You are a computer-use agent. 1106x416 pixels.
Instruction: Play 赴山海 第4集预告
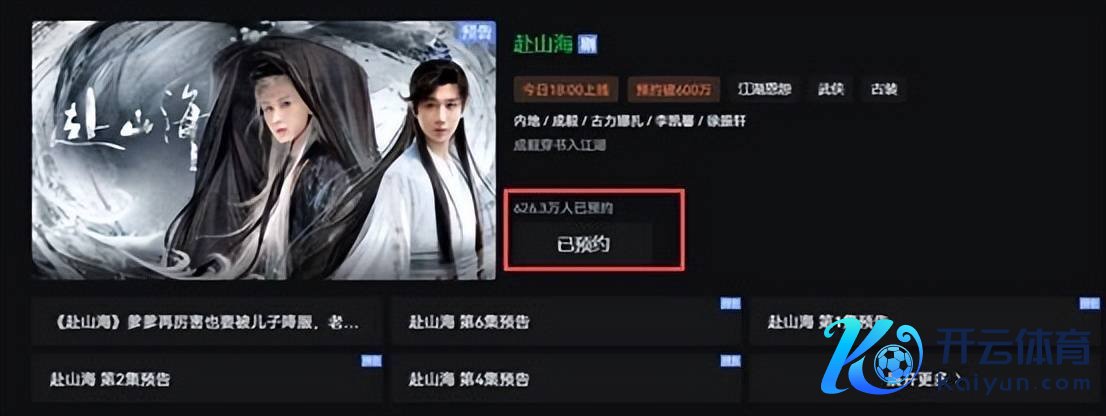click(x=567, y=379)
